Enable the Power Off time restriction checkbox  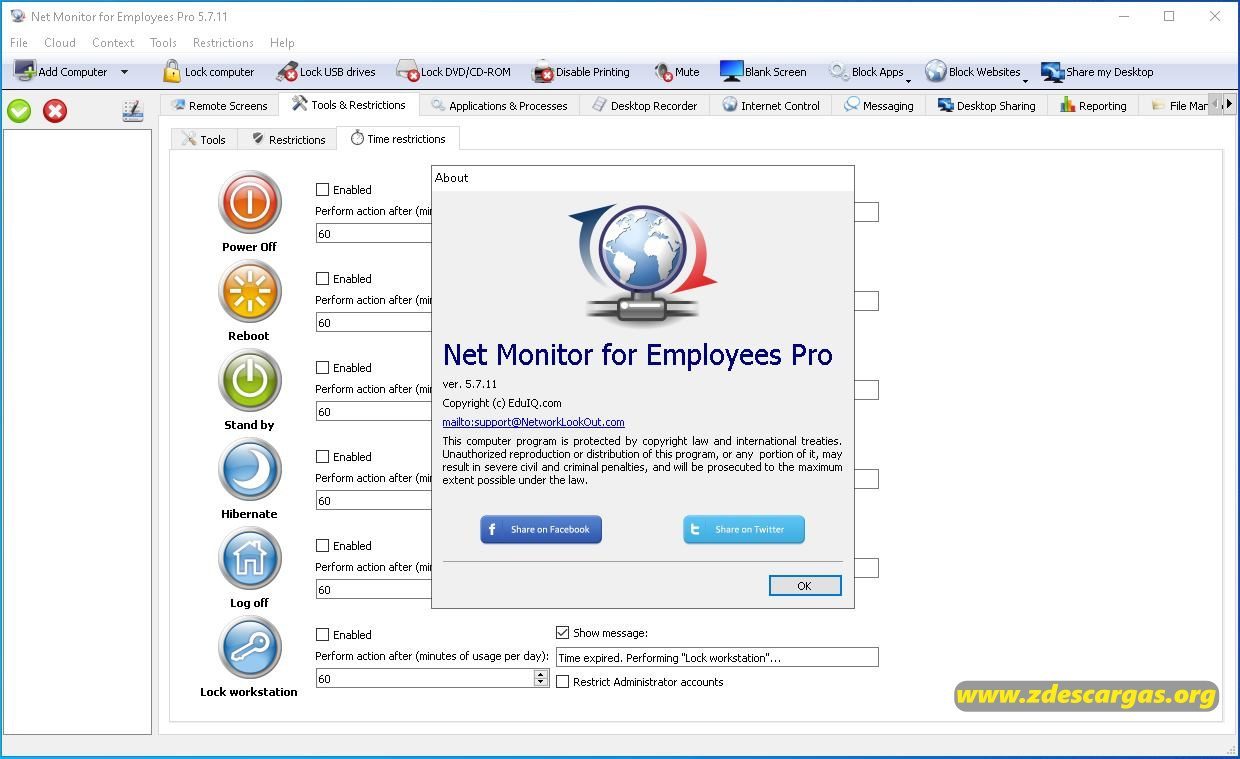click(x=322, y=189)
